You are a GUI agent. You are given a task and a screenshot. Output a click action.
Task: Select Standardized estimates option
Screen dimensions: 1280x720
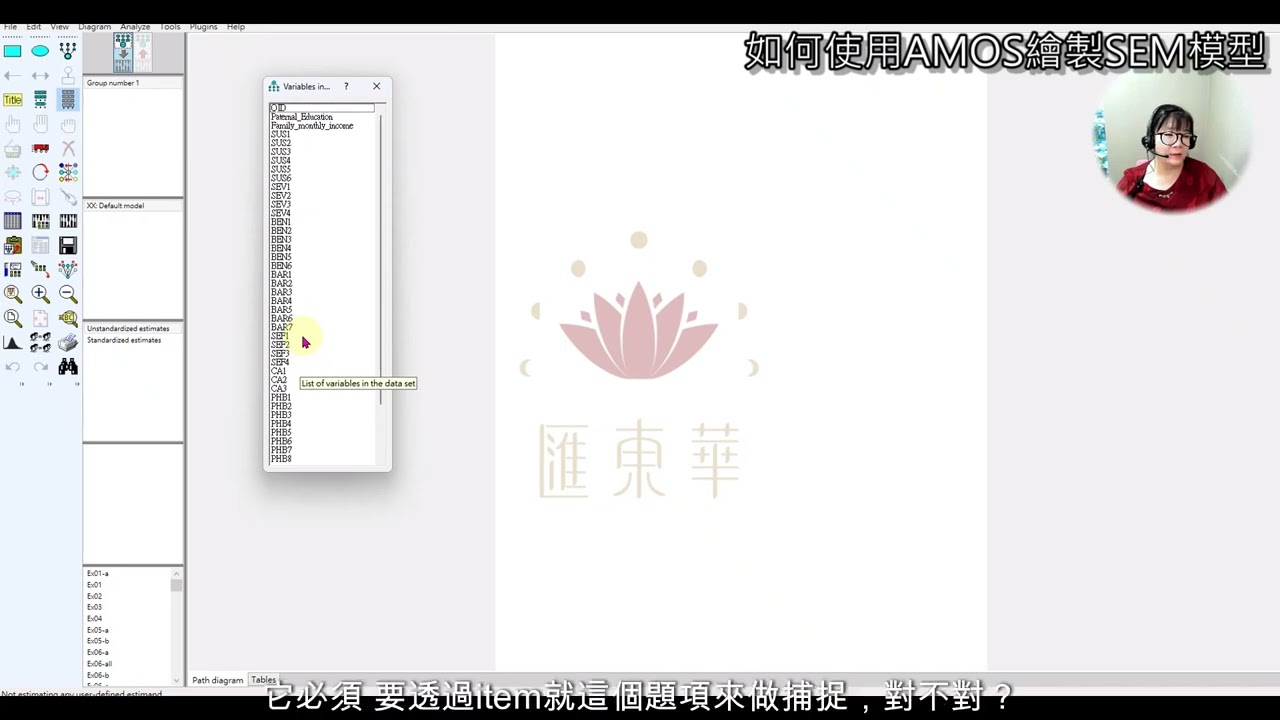[124, 340]
